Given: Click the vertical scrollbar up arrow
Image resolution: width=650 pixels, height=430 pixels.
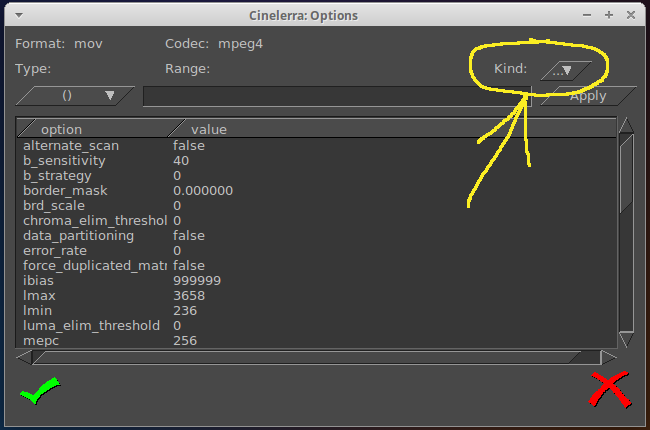Looking at the screenshot, I should point(626,126).
